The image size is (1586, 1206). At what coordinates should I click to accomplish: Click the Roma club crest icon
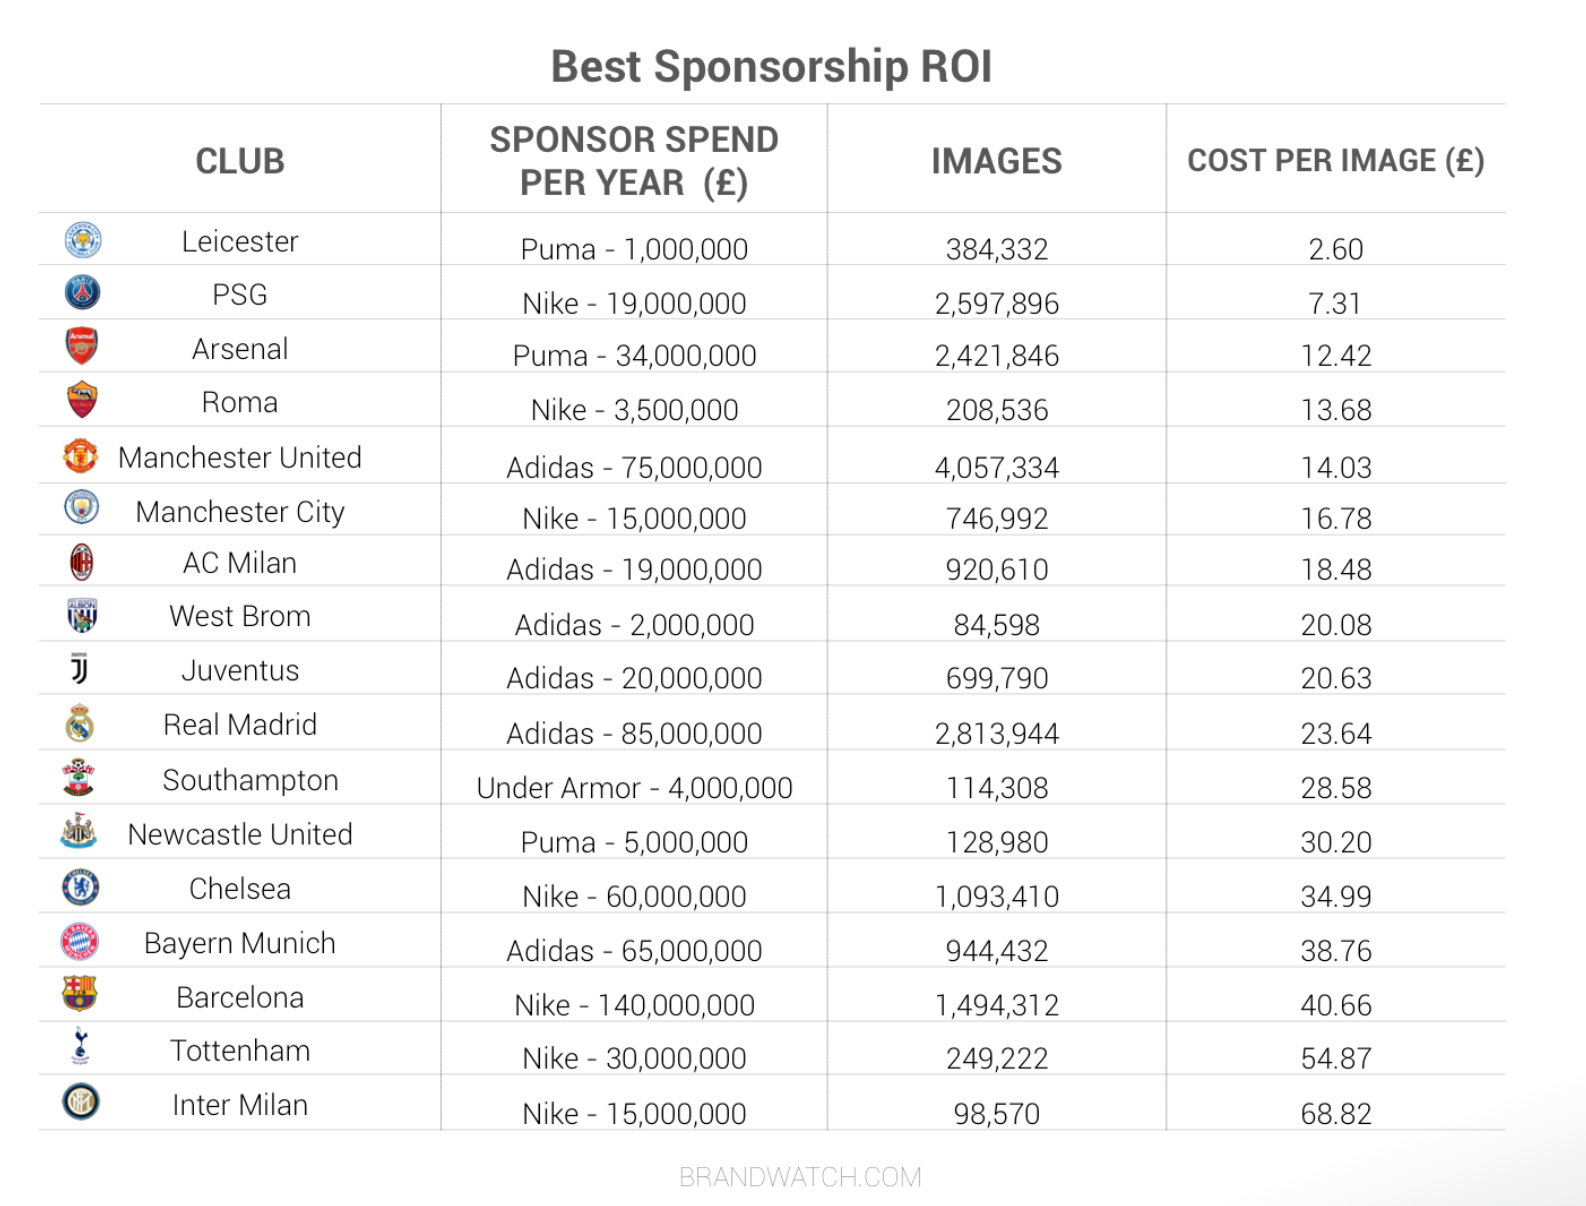coord(82,400)
